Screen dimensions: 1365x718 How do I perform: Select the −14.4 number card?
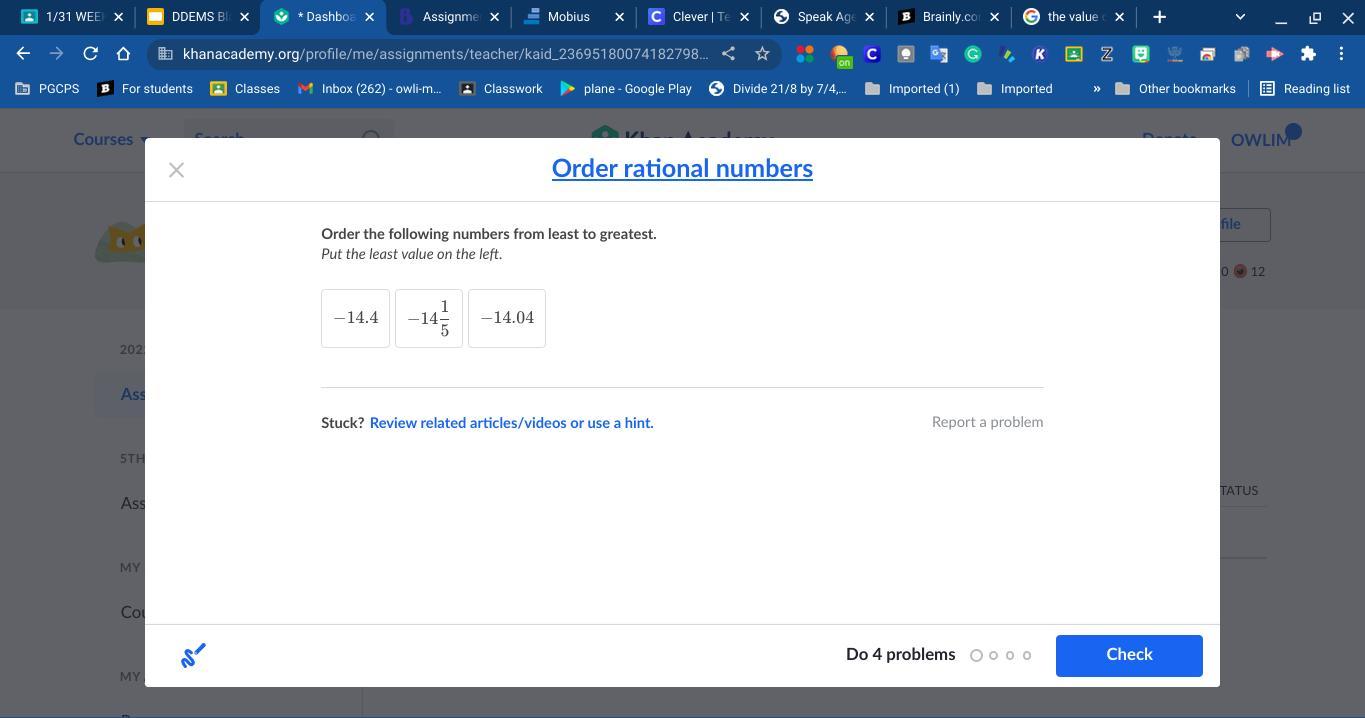[x=355, y=318]
